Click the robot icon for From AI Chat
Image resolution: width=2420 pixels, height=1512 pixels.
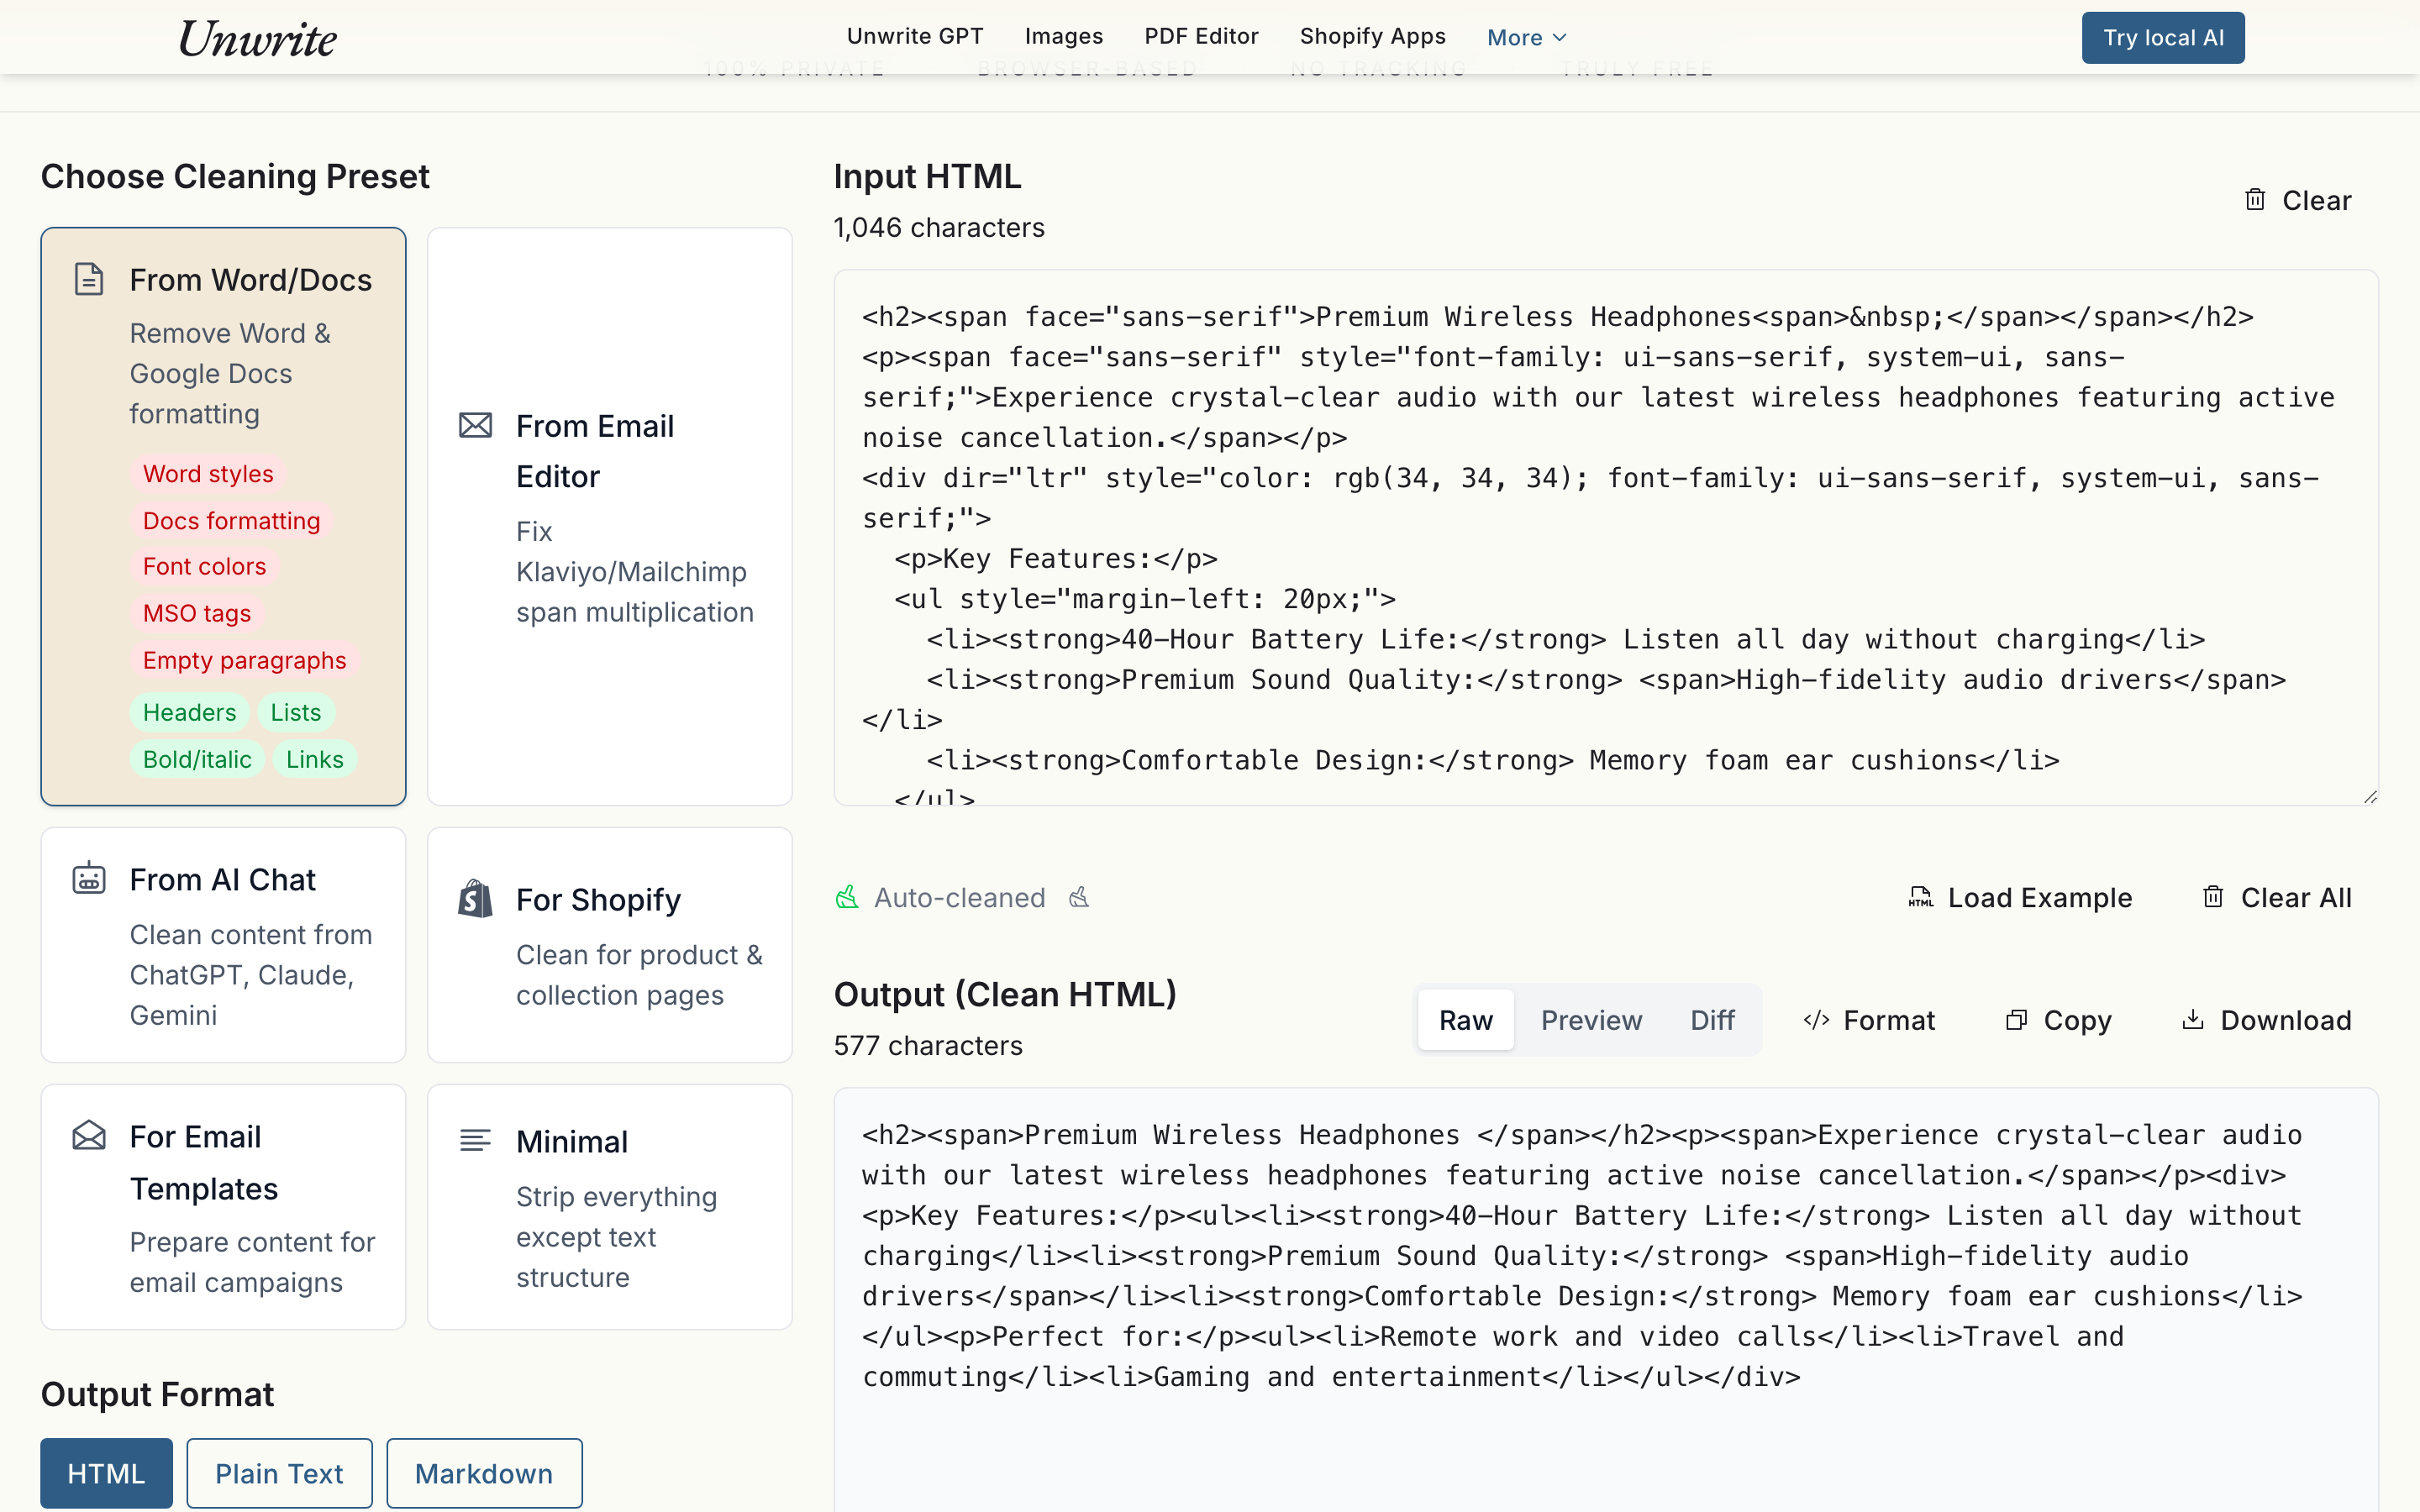point(89,877)
